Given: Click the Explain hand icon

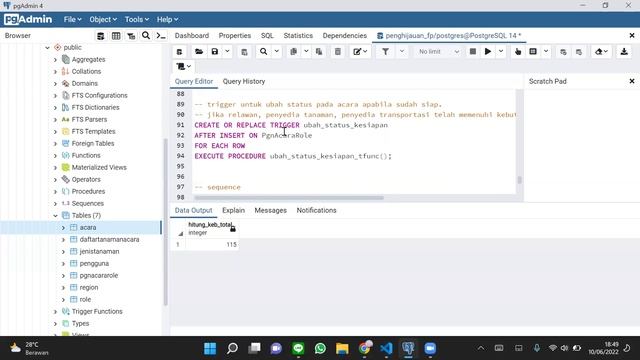Looking at the screenshot, I should [518, 52].
